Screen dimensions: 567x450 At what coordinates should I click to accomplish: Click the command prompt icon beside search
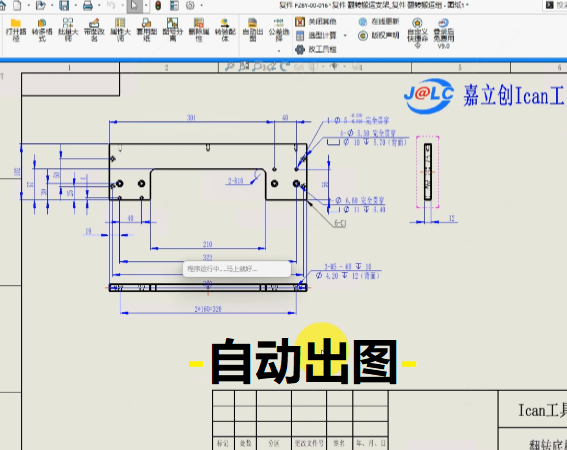tap(550, 5)
